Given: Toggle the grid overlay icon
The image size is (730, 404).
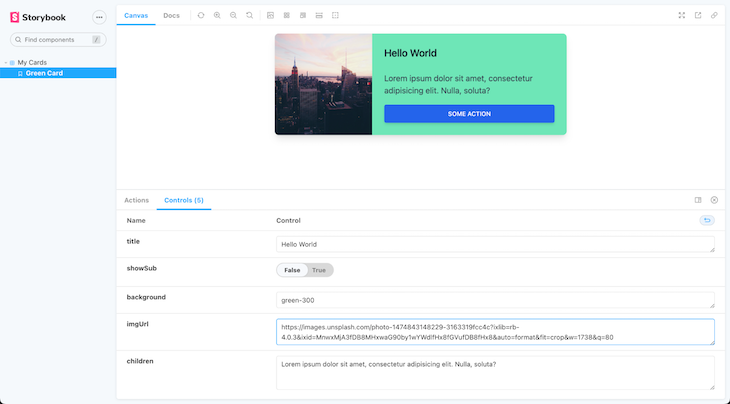Looking at the screenshot, I should coord(287,16).
